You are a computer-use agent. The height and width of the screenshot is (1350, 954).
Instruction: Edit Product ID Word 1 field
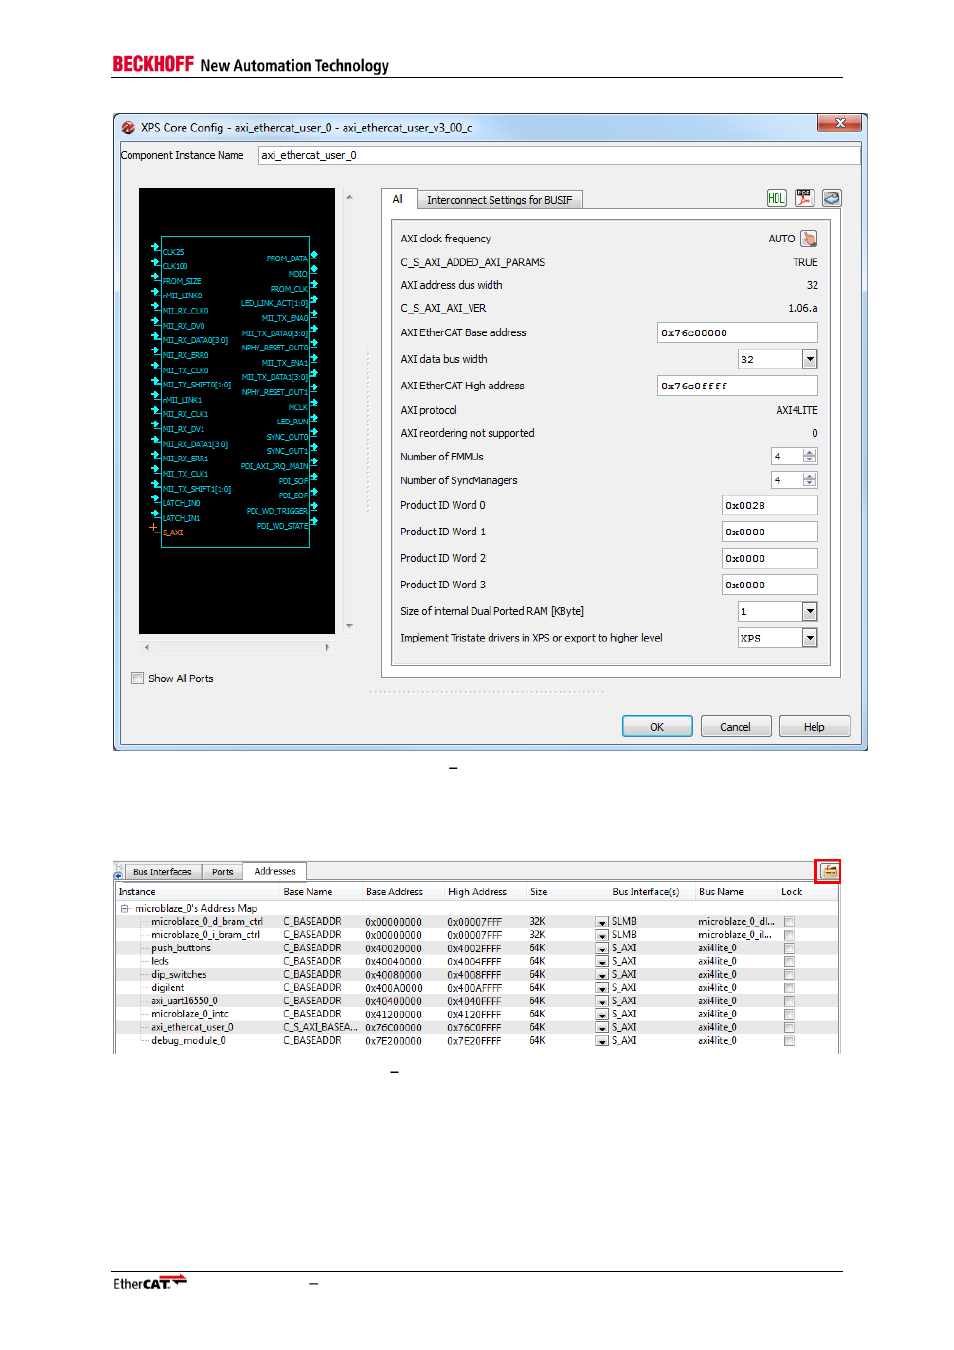click(769, 532)
